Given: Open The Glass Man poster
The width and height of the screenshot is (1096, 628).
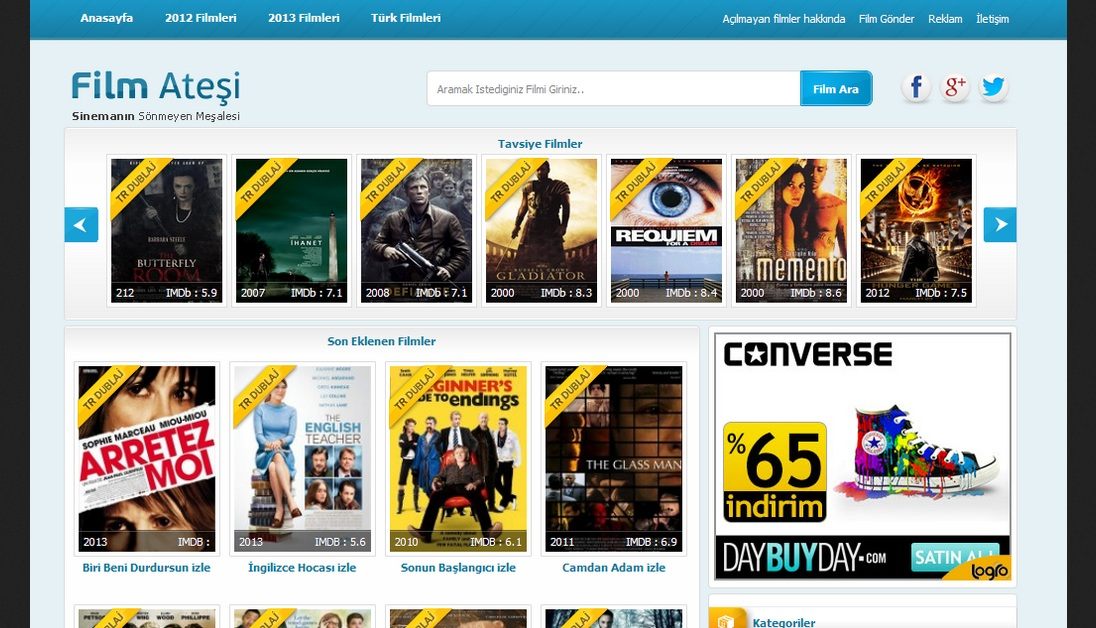Looking at the screenshot, I should point(614,459).
